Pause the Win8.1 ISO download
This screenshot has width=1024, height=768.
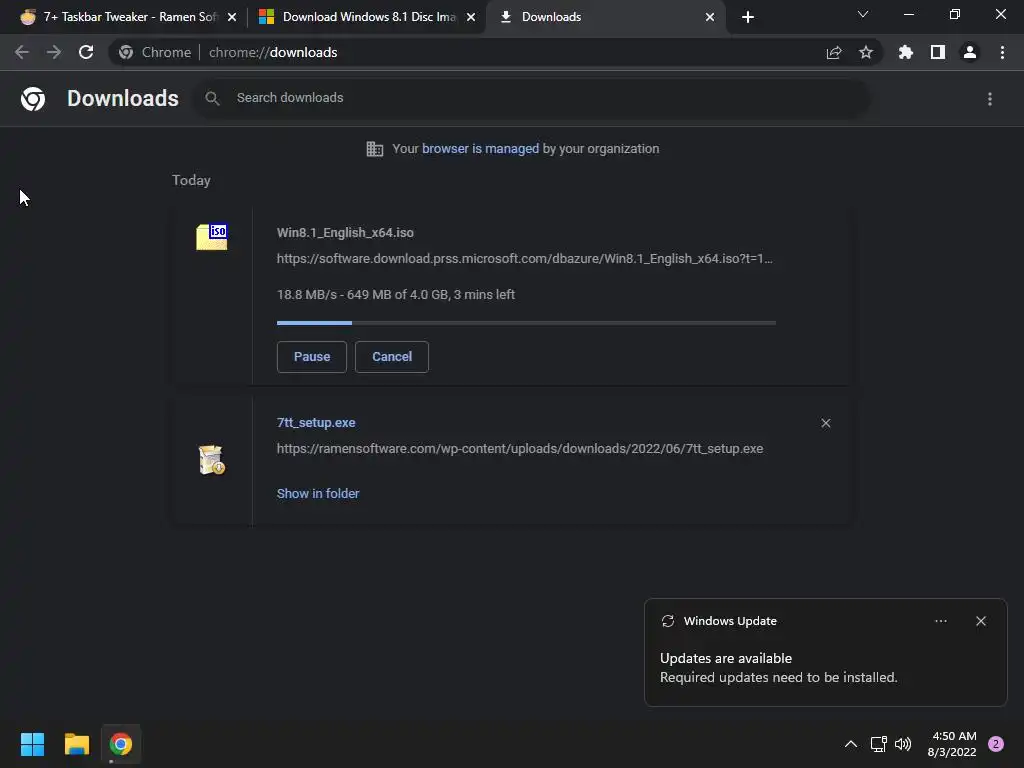312,357
